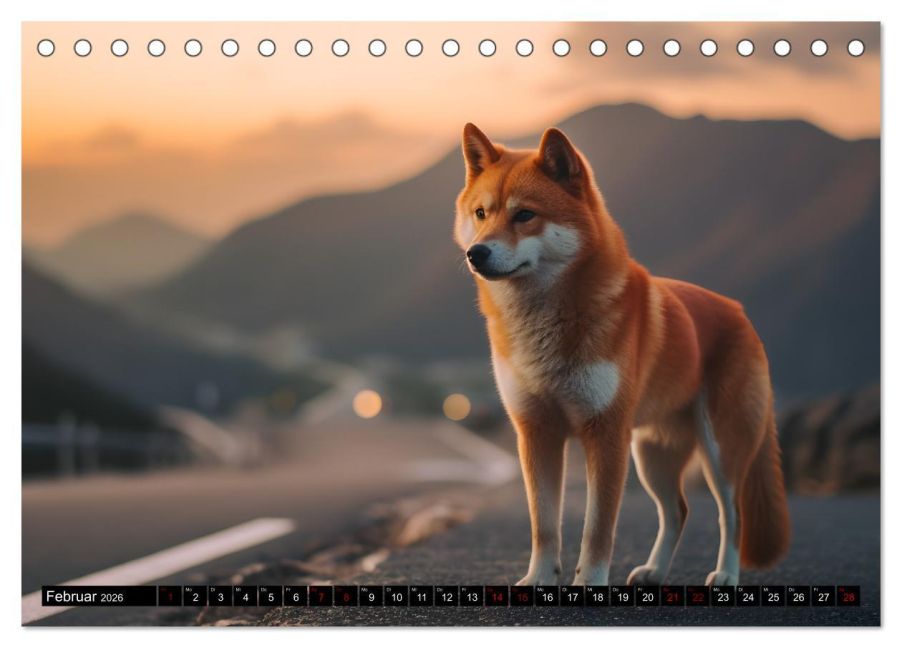Select red day 14 in the calendar strip
902x648 pixels.
(x=497, y=596)
